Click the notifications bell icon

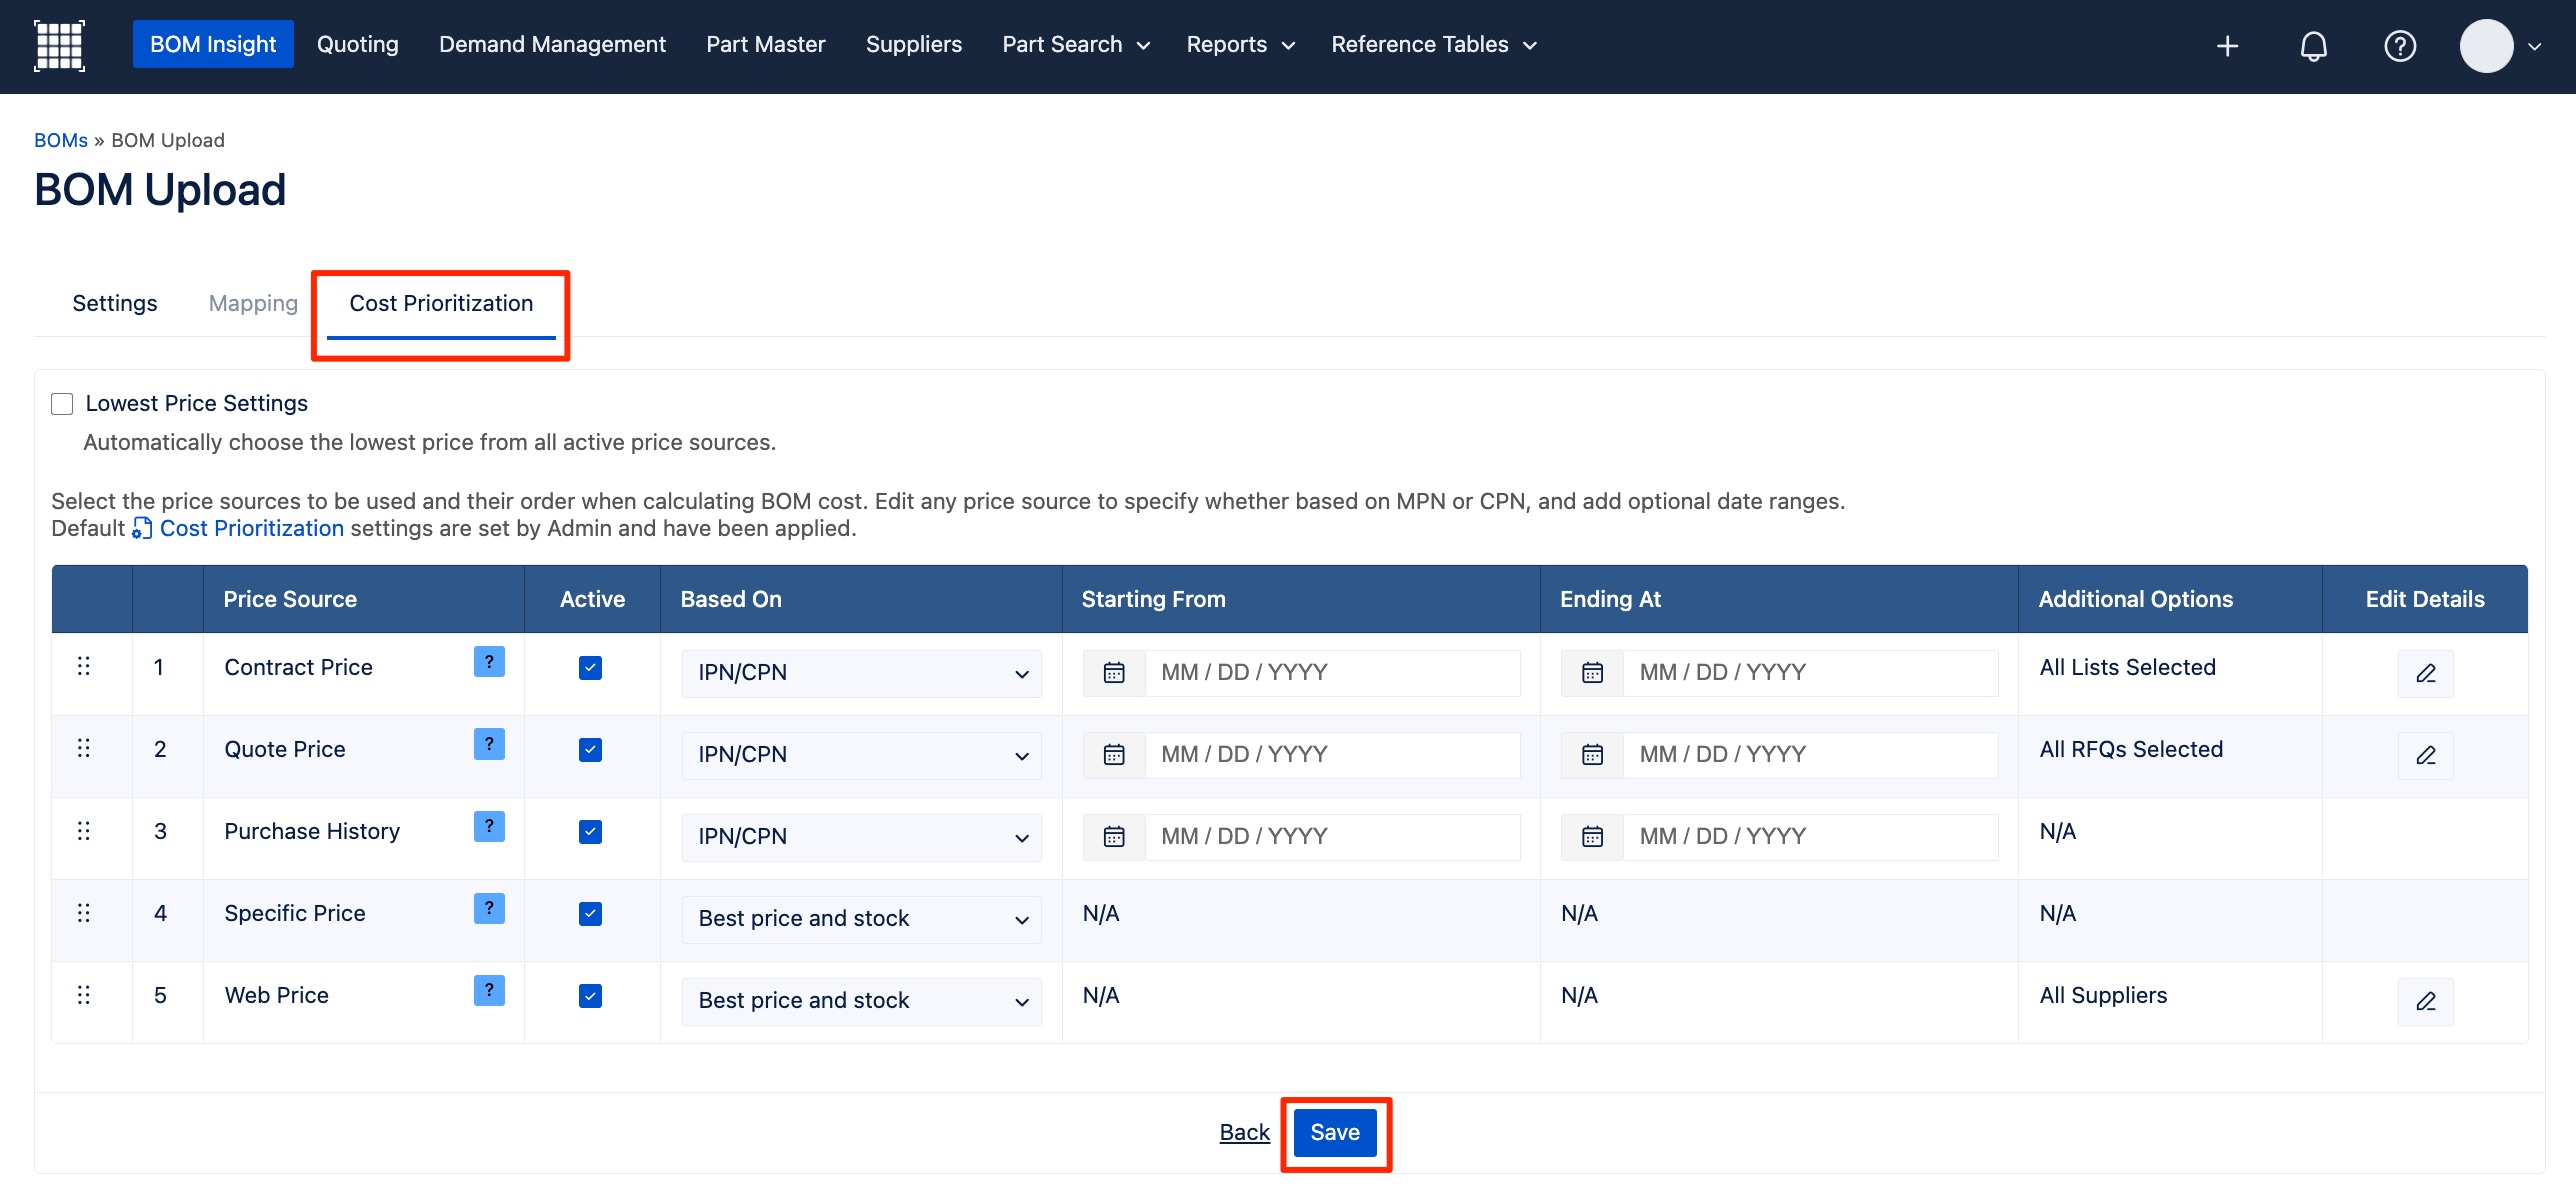(2313, 46)
